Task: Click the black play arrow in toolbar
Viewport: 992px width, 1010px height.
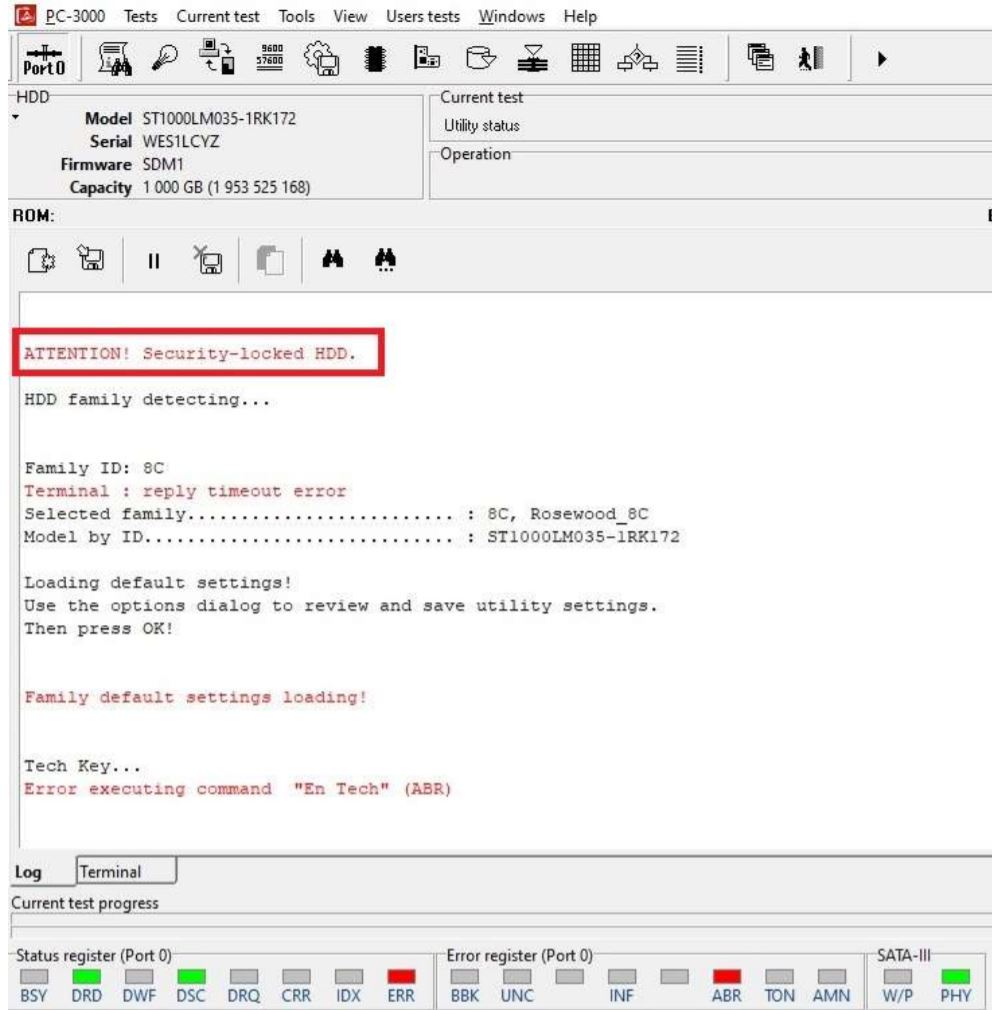Action: [882, 59]
